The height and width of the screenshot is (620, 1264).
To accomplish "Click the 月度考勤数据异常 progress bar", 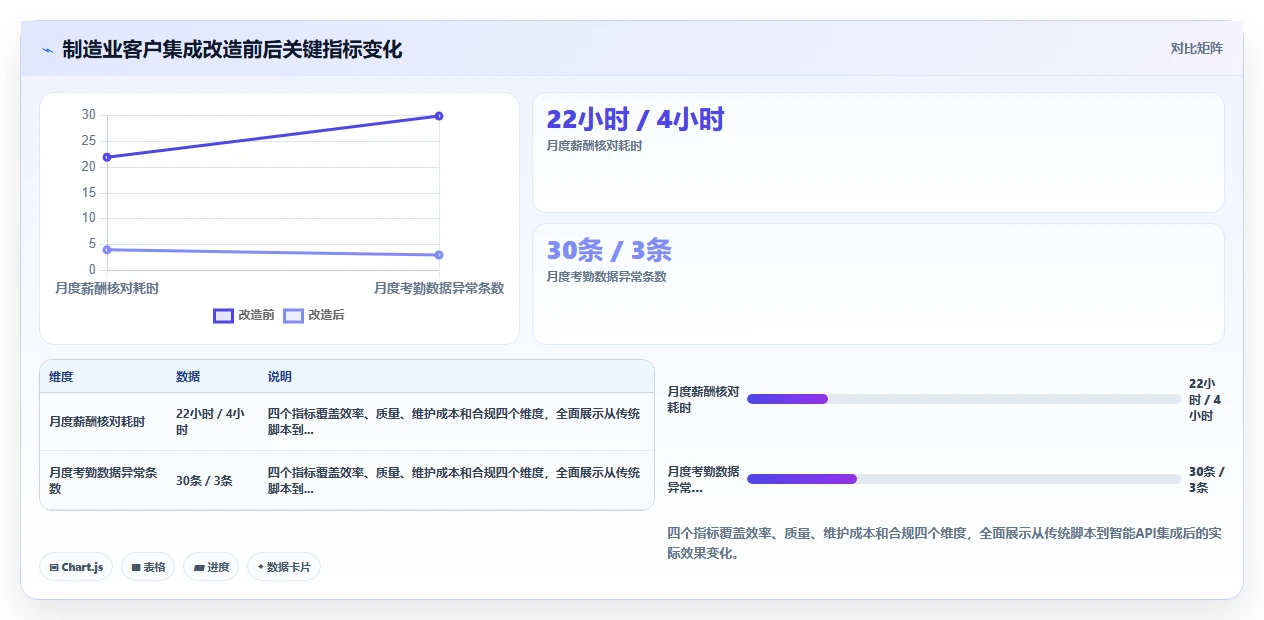I will click(964, 479).
